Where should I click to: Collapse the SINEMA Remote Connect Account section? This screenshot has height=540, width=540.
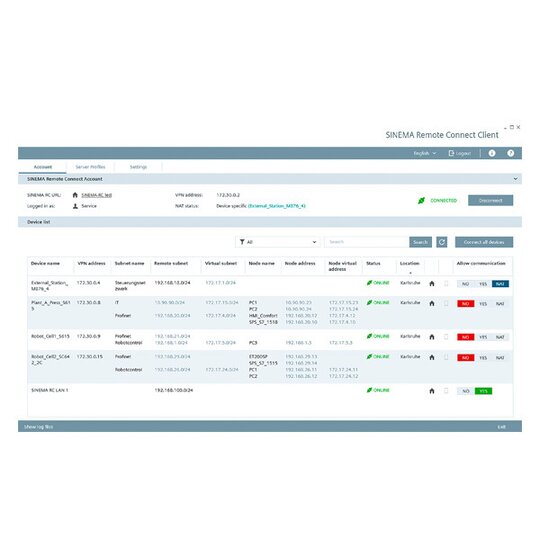[516, 179]
